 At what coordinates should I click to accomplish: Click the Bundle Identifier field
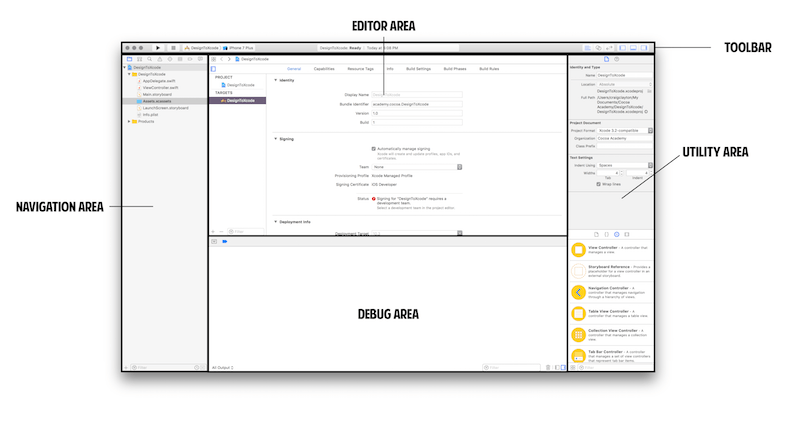(x=417, y=104)
